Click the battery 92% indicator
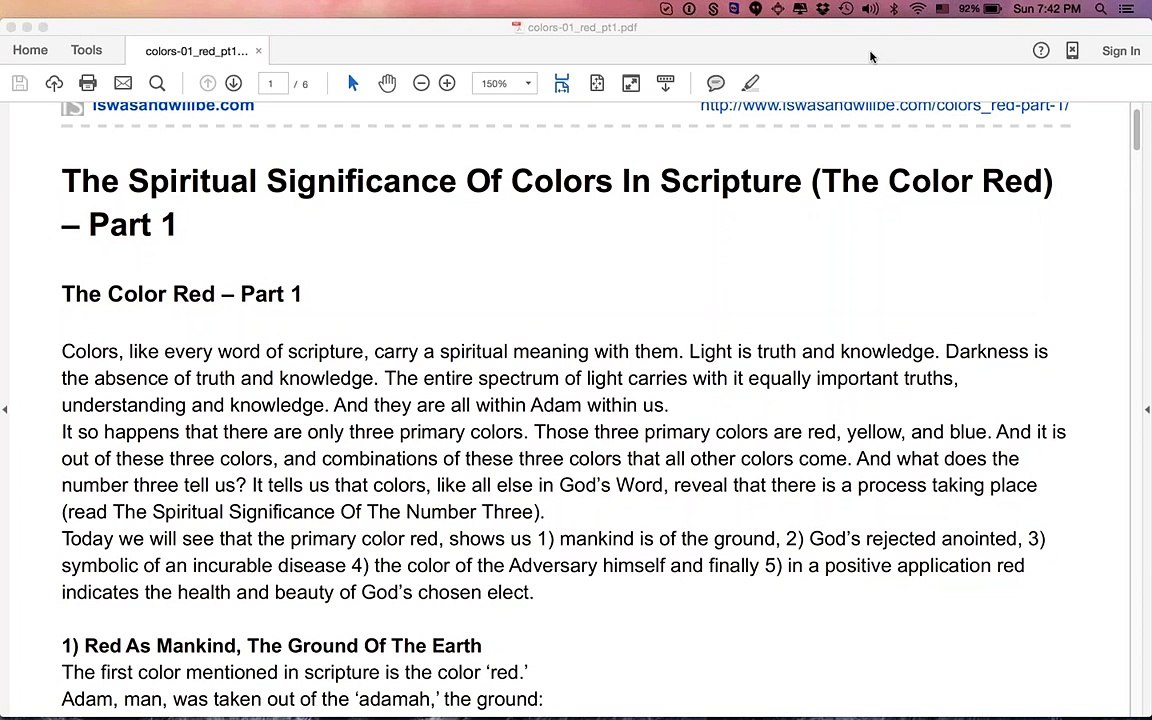The image size is (1152, 720). pyautogui.click(x=980, y=9)
